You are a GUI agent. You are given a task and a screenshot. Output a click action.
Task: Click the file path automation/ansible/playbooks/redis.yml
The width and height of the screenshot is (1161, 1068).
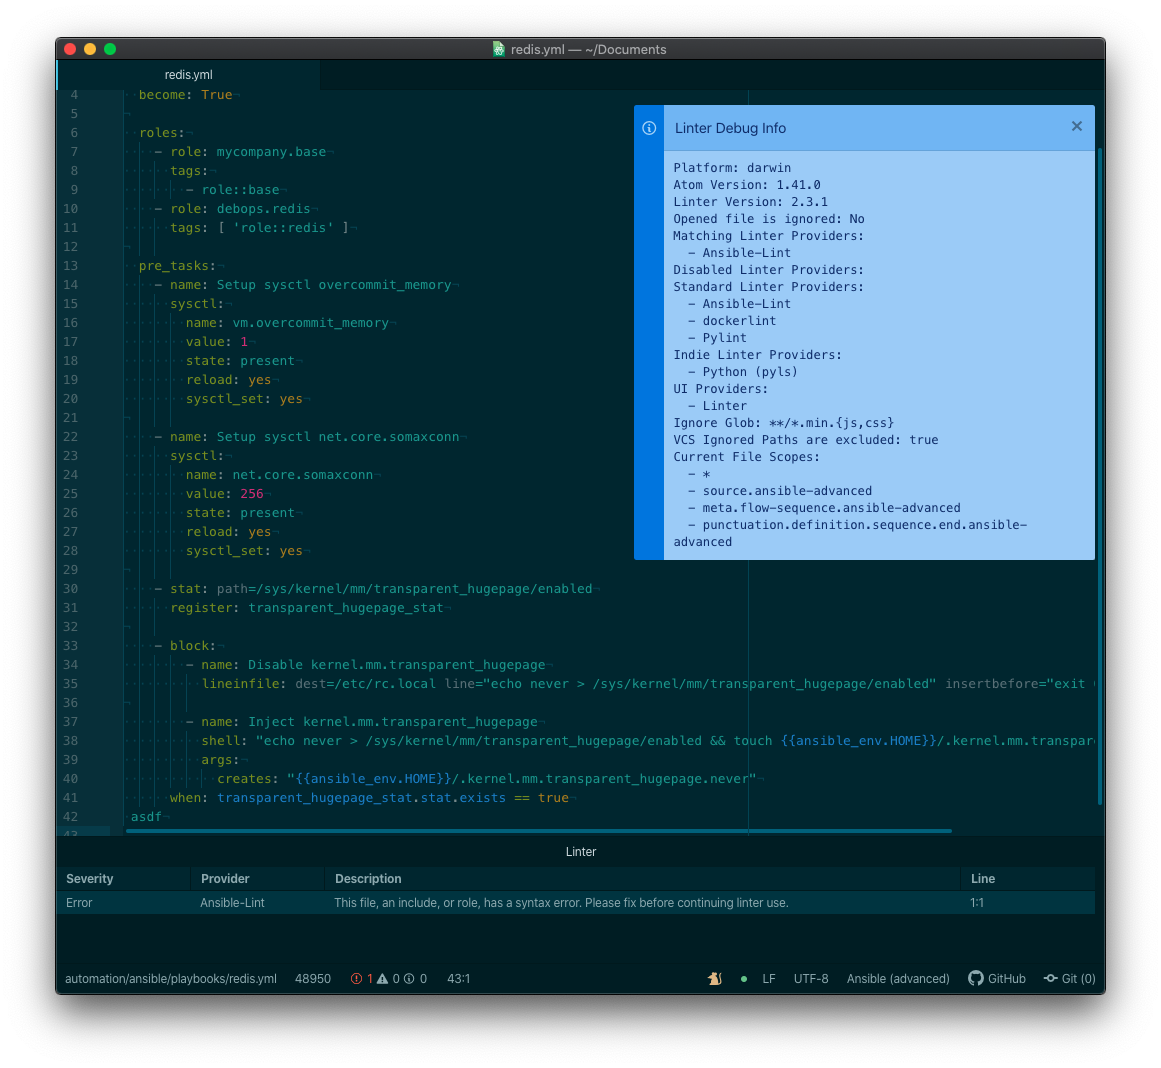pos(171,978)
